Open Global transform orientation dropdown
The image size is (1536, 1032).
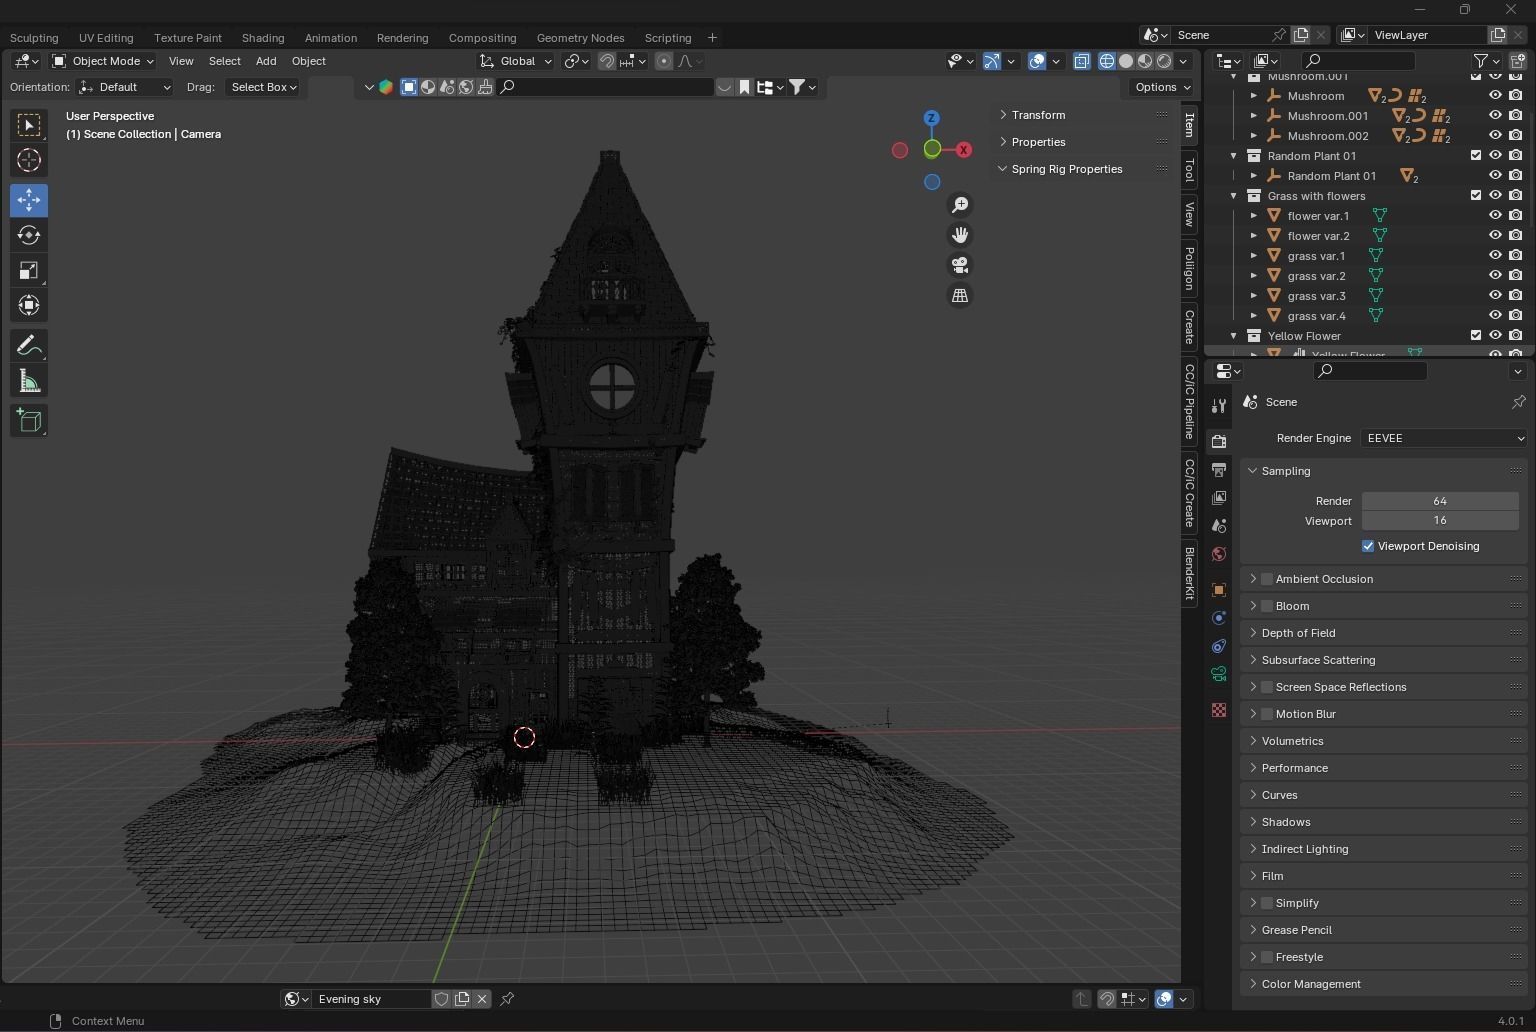tap(516, 61)
